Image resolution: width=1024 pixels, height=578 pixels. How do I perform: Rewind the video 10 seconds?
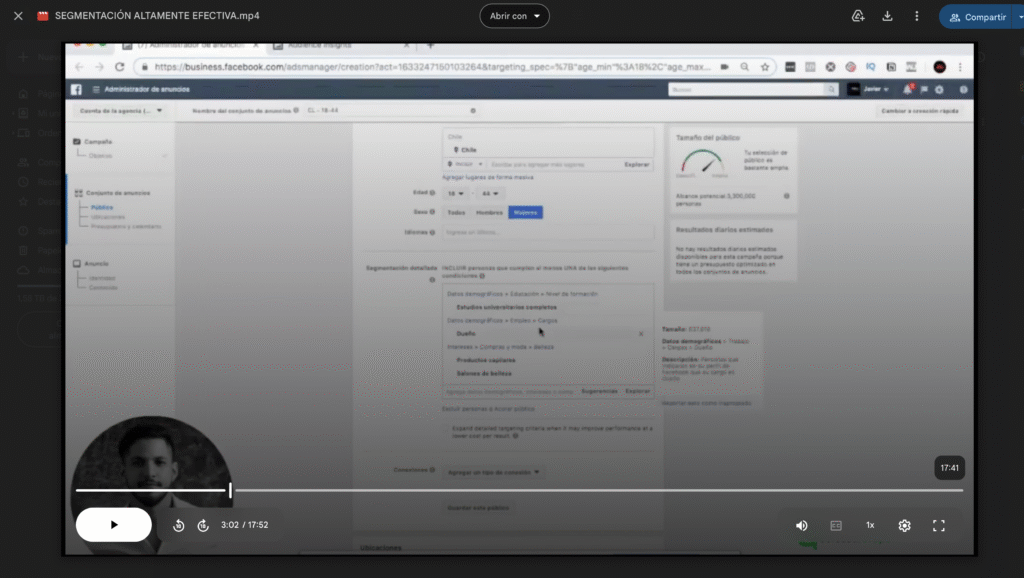point(178,525)
